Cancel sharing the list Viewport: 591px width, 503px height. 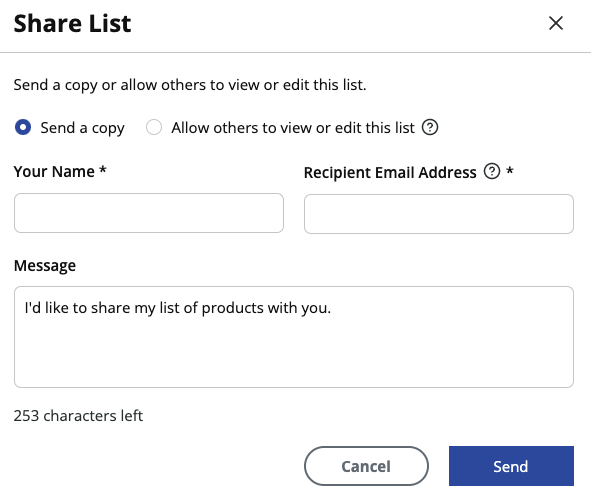366,466
